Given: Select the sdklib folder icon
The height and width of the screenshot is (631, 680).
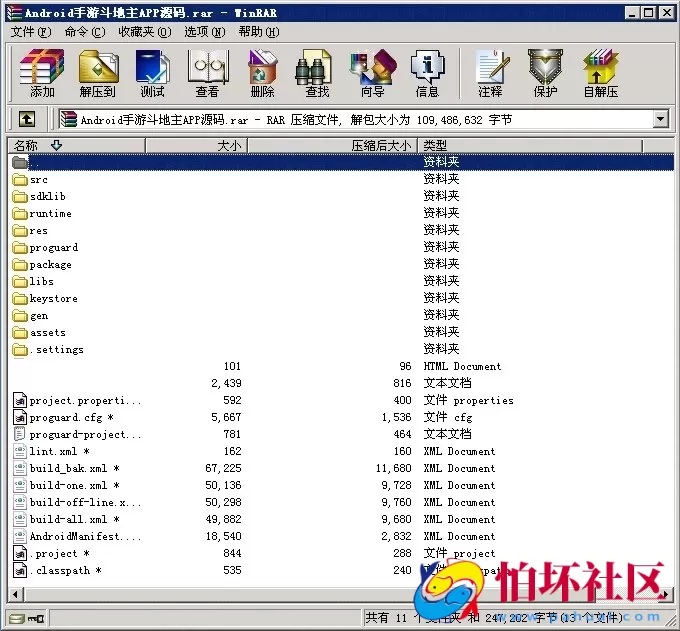Looking at the screenshot, I should click(20, 196).
